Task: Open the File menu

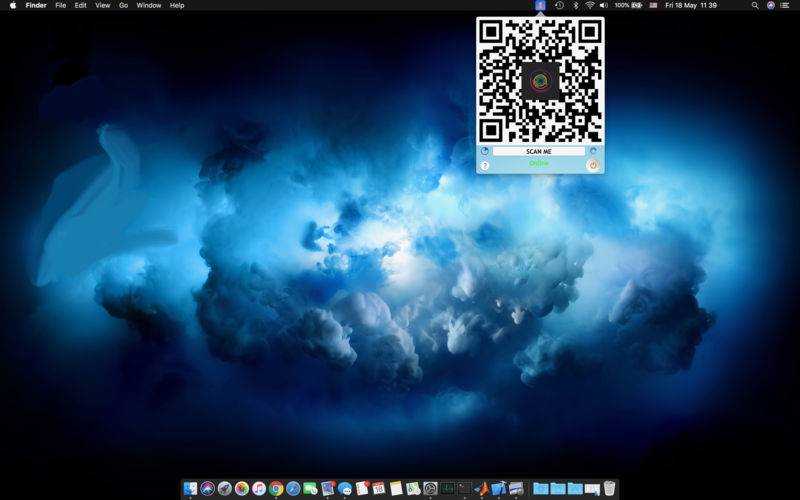Action: pos(61,5)
